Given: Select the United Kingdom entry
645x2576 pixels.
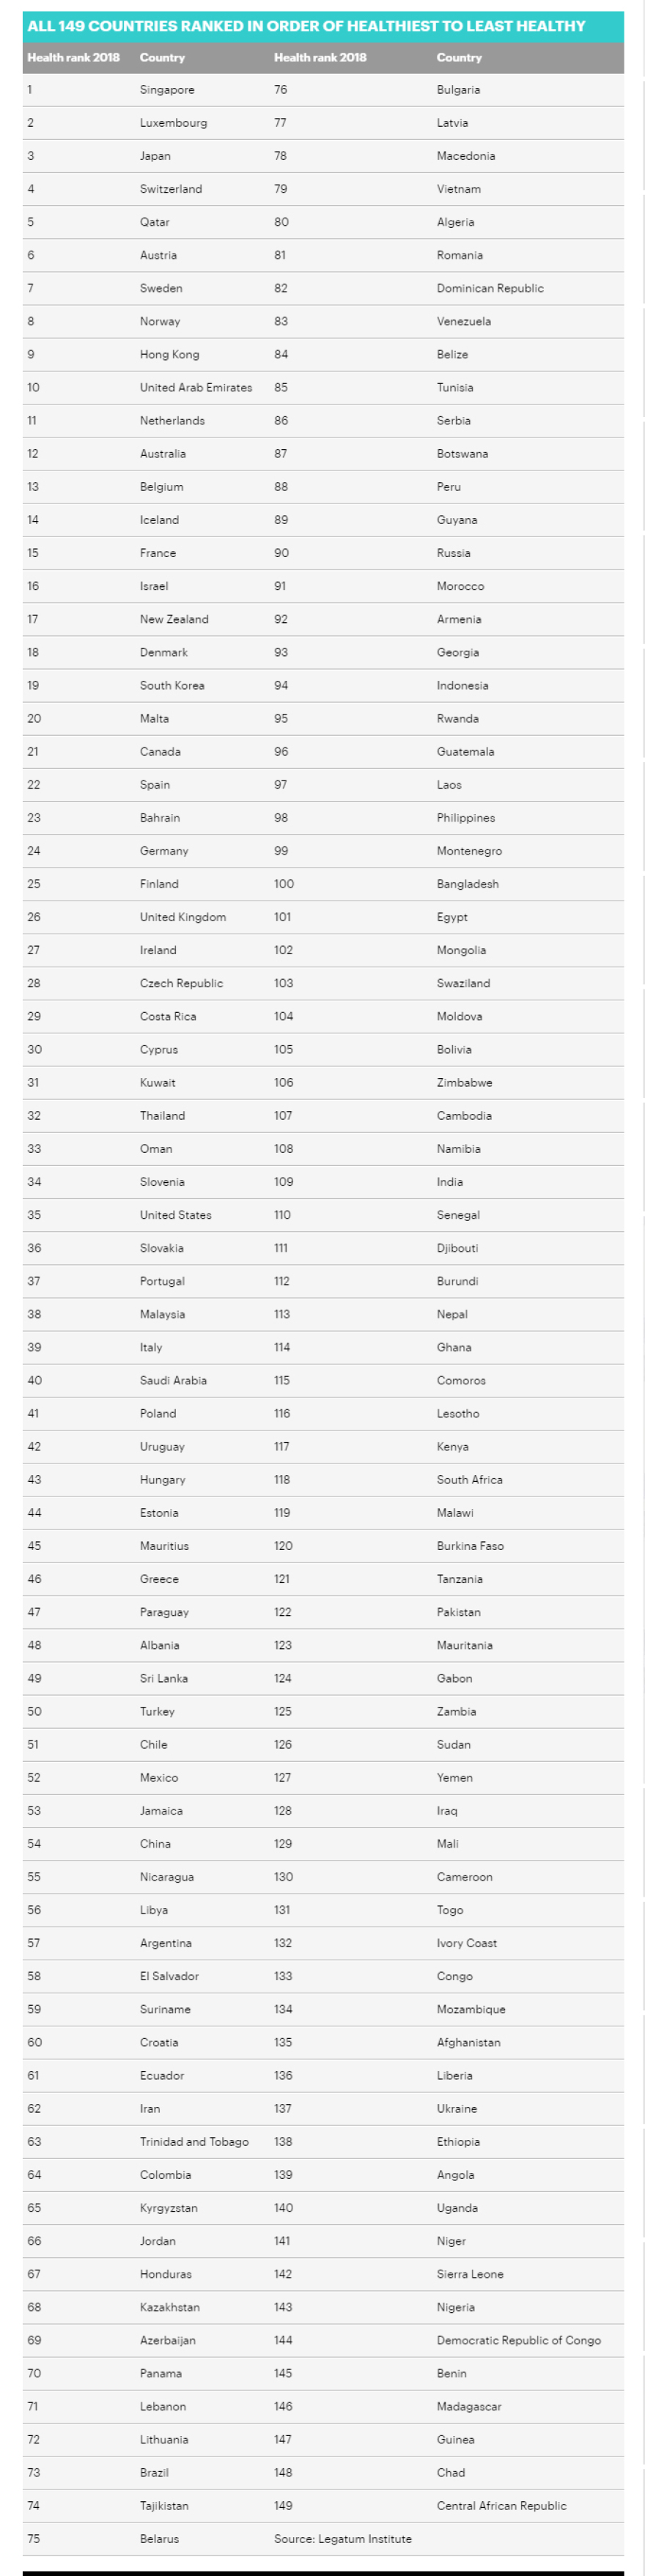Looking at the screenshot, I should point(182,917).
